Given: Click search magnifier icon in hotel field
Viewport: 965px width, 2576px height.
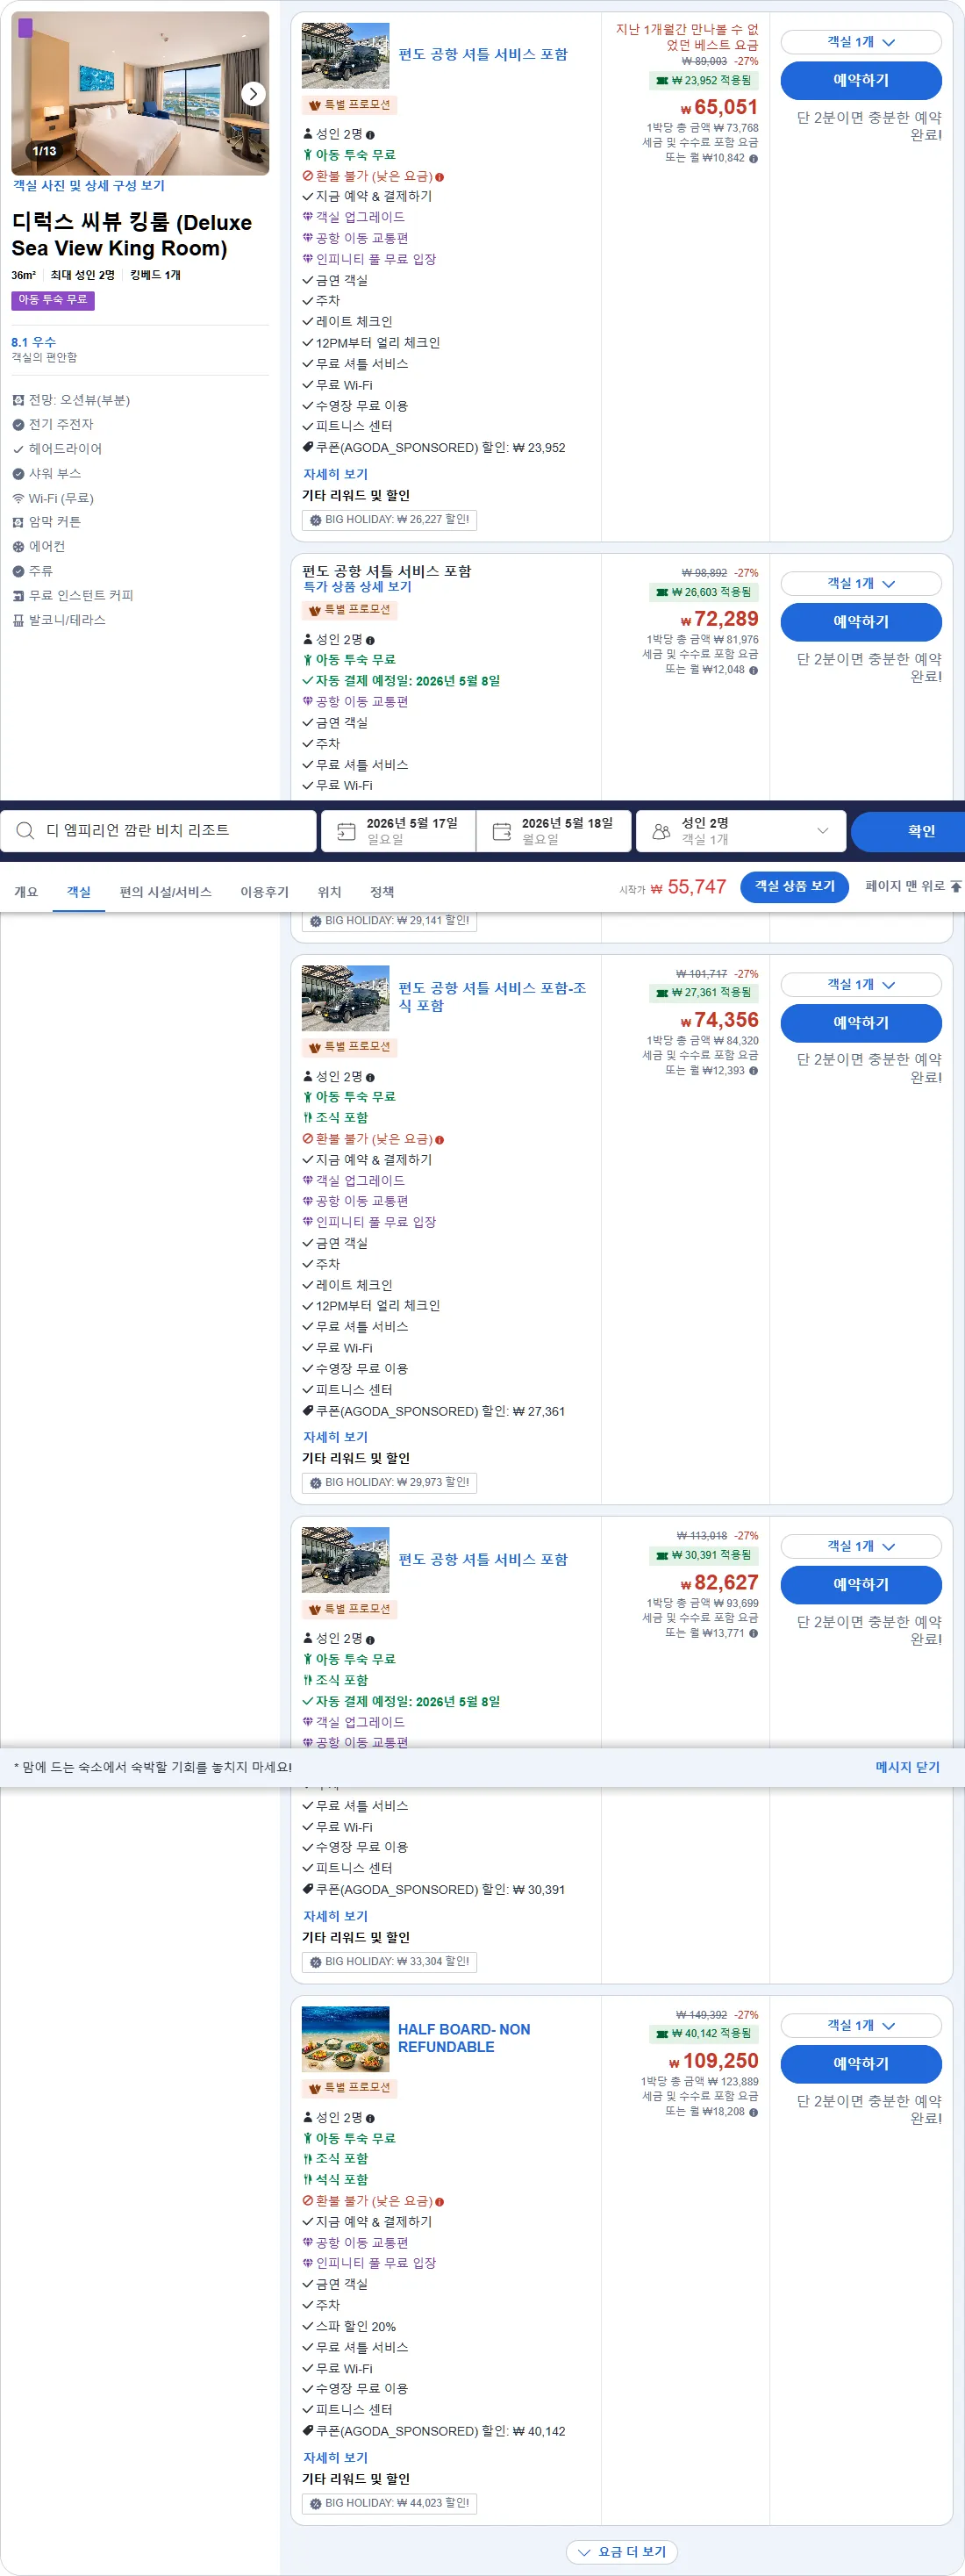Looking at the screenshot, I should tap(26, 831).
